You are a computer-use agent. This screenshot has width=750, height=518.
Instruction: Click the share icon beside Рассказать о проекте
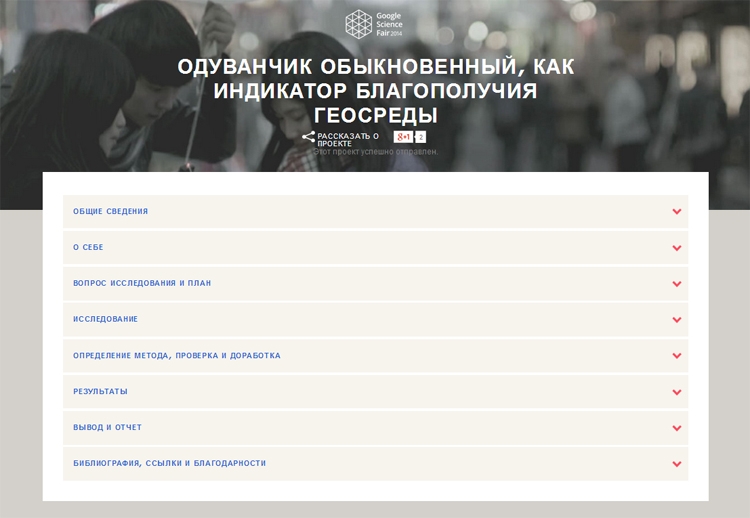(308, 137)
